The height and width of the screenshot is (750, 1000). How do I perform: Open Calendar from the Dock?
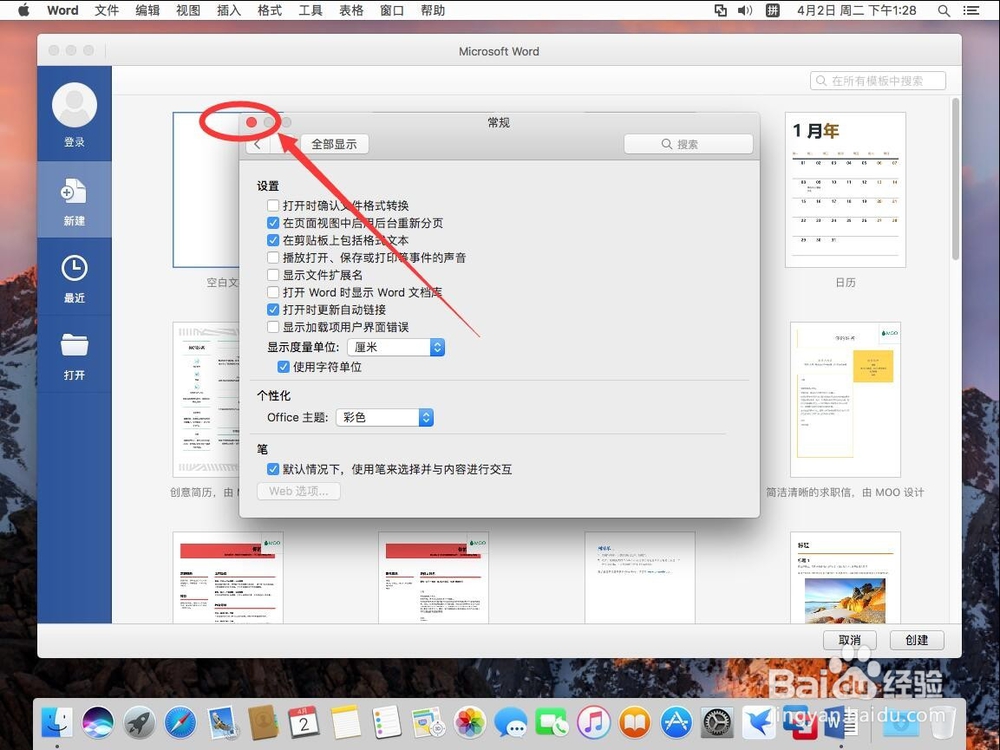click(x=304, y=723)
